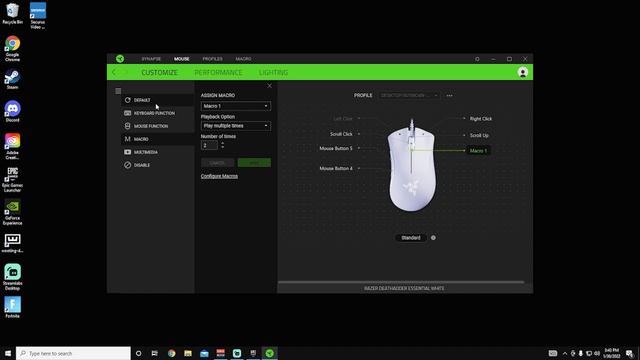Select the Keyboard Function option
Viewport: 640px width, 360px height.
pyautogui.click(x=158, y=113)
